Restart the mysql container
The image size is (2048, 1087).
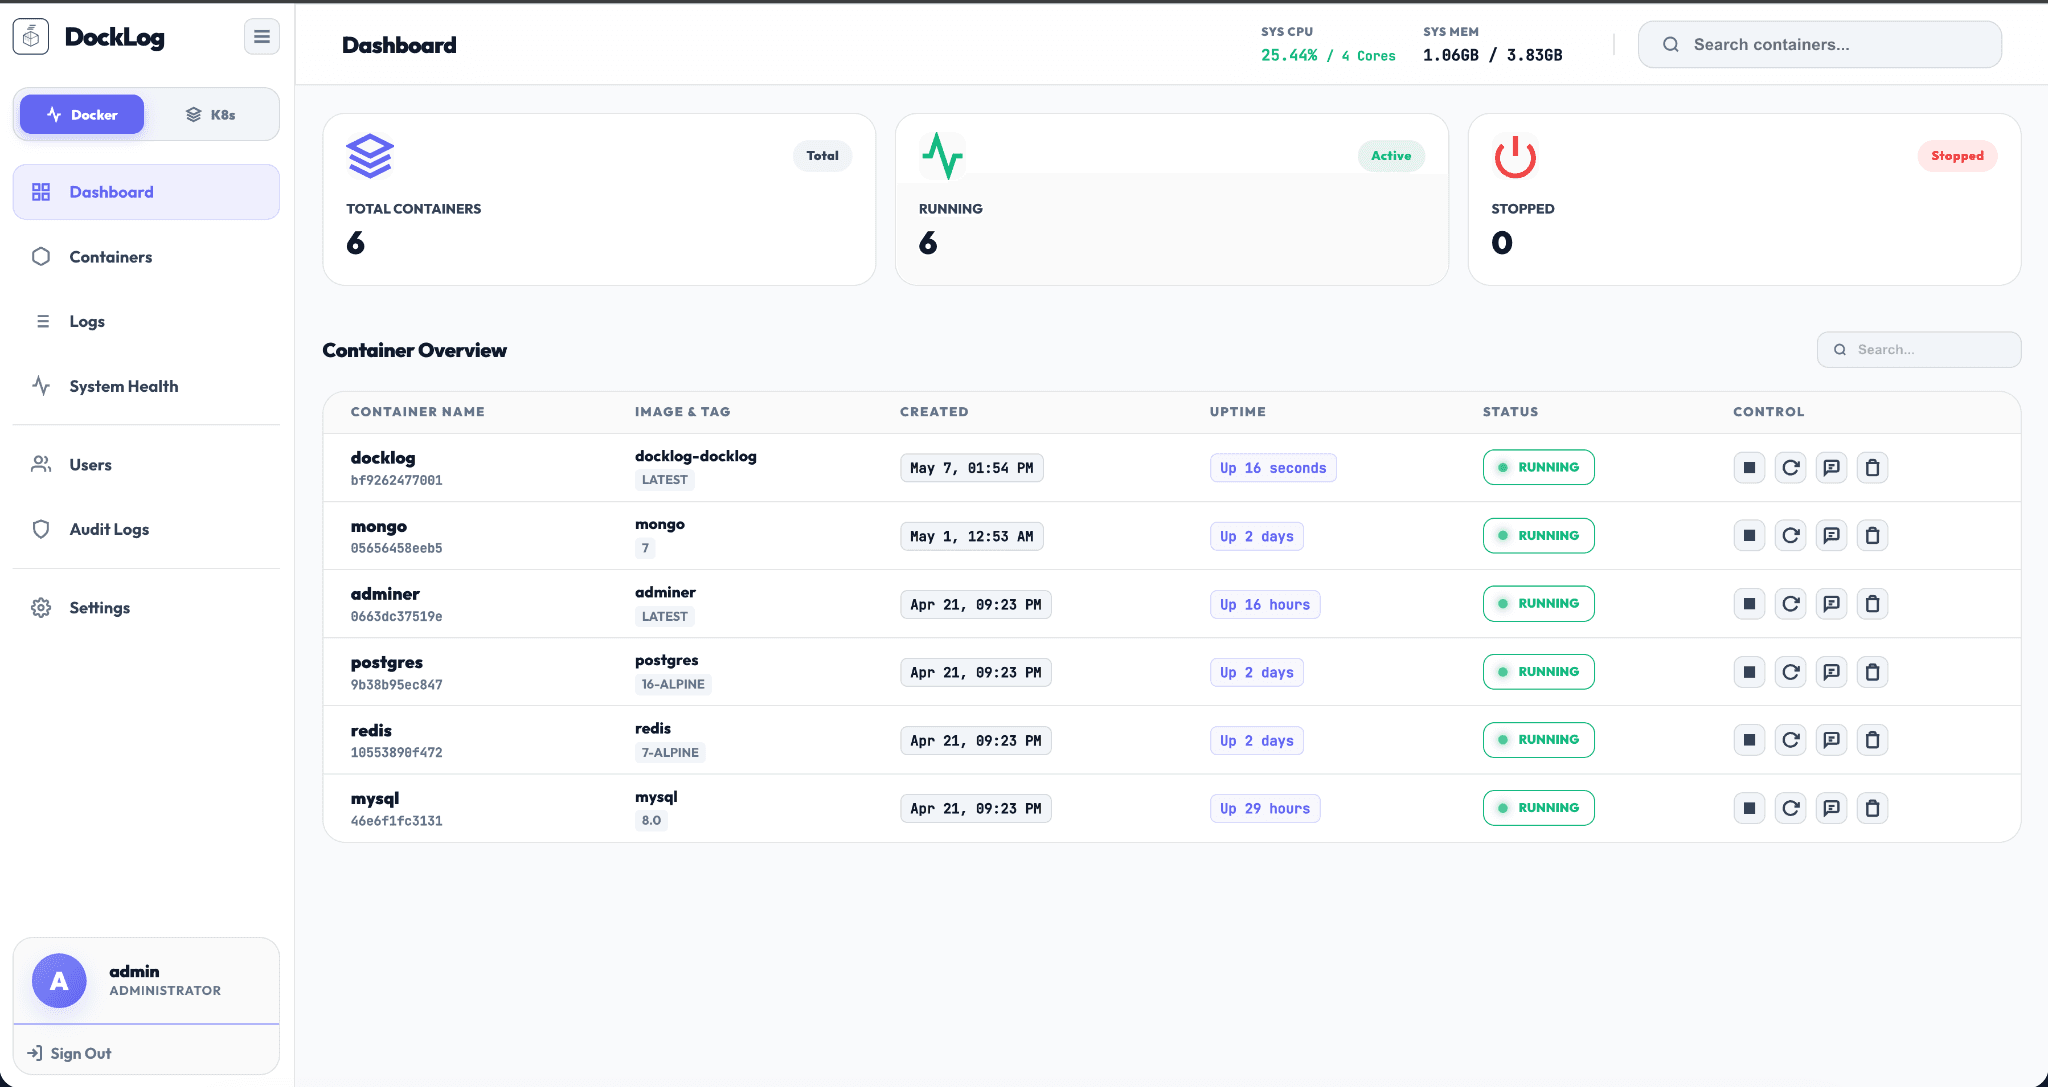click(1790, 807)
